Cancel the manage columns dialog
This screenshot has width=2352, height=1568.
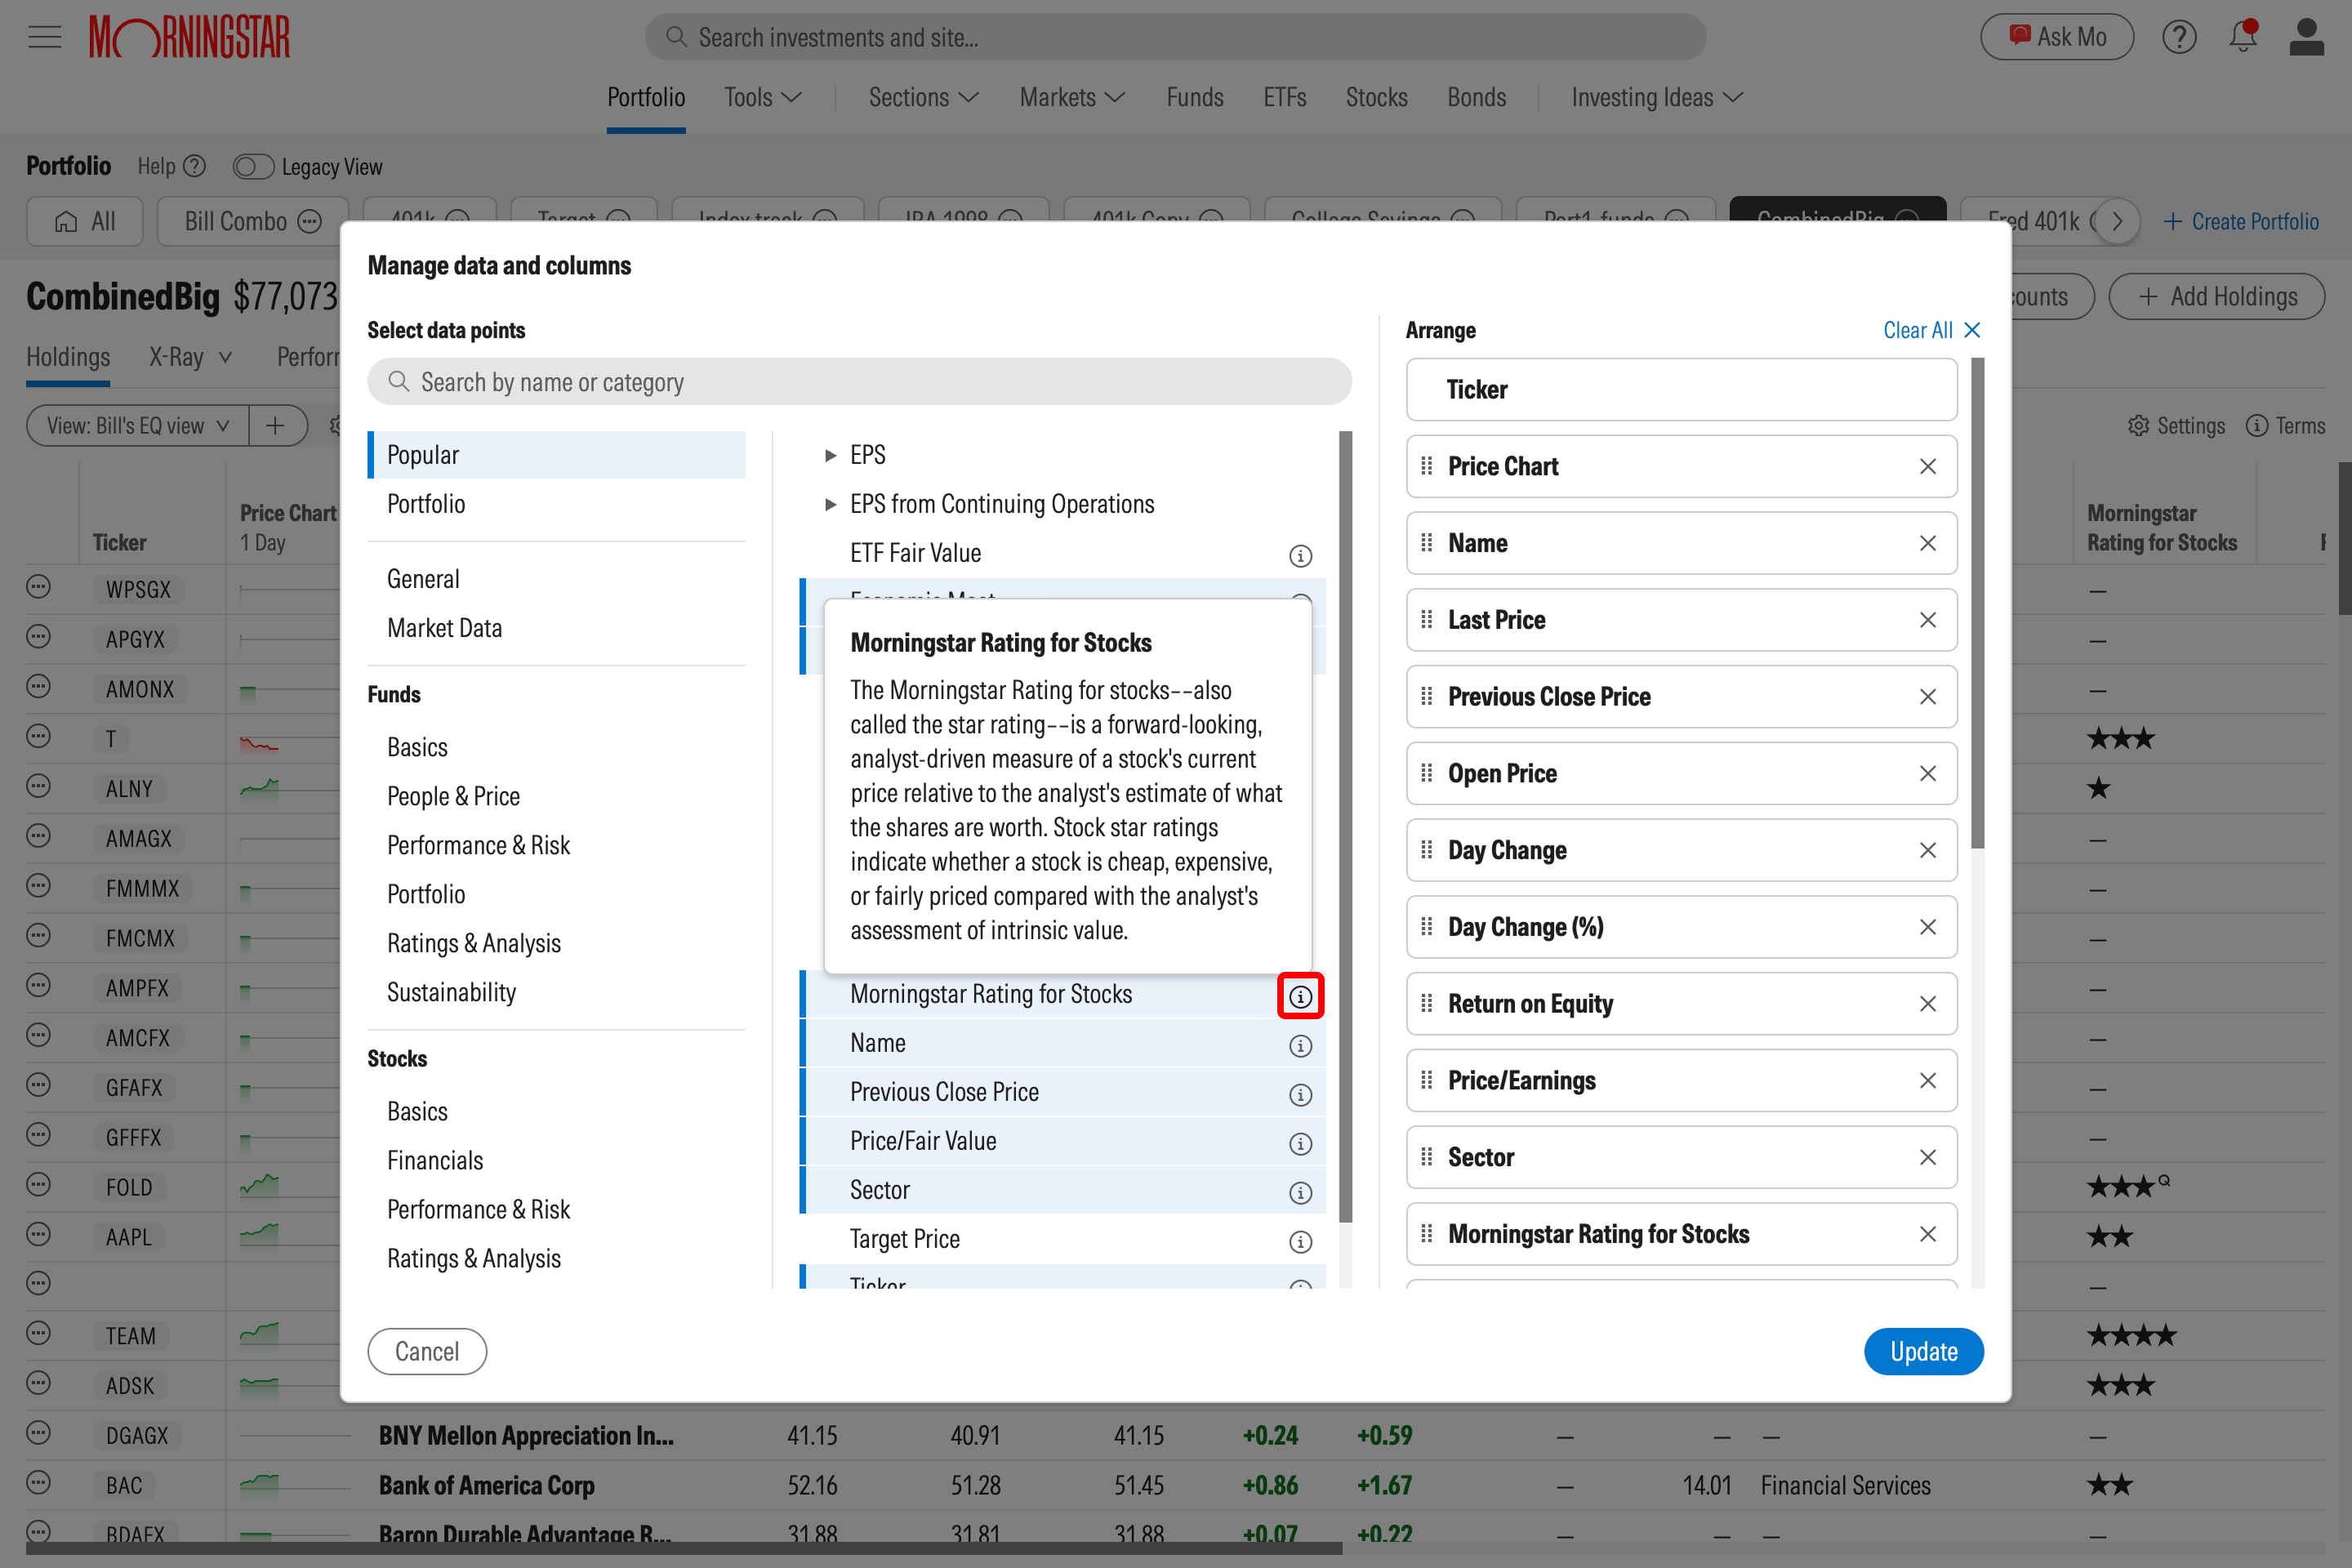click(427, 1351)
